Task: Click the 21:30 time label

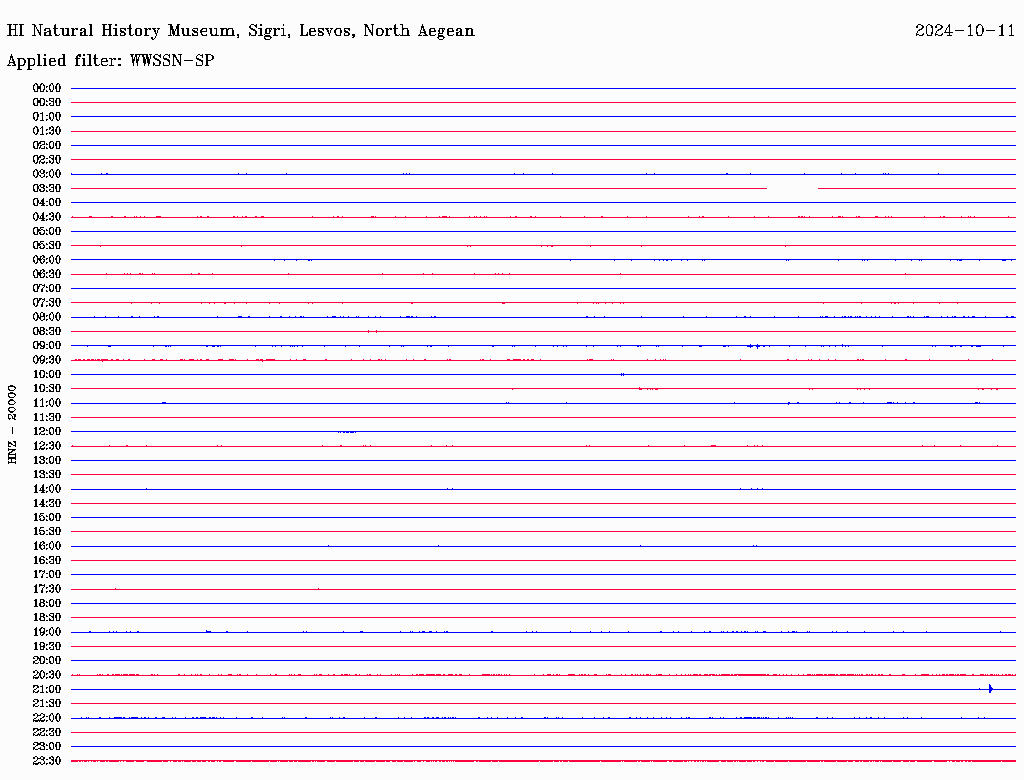Action: [47, 703]
